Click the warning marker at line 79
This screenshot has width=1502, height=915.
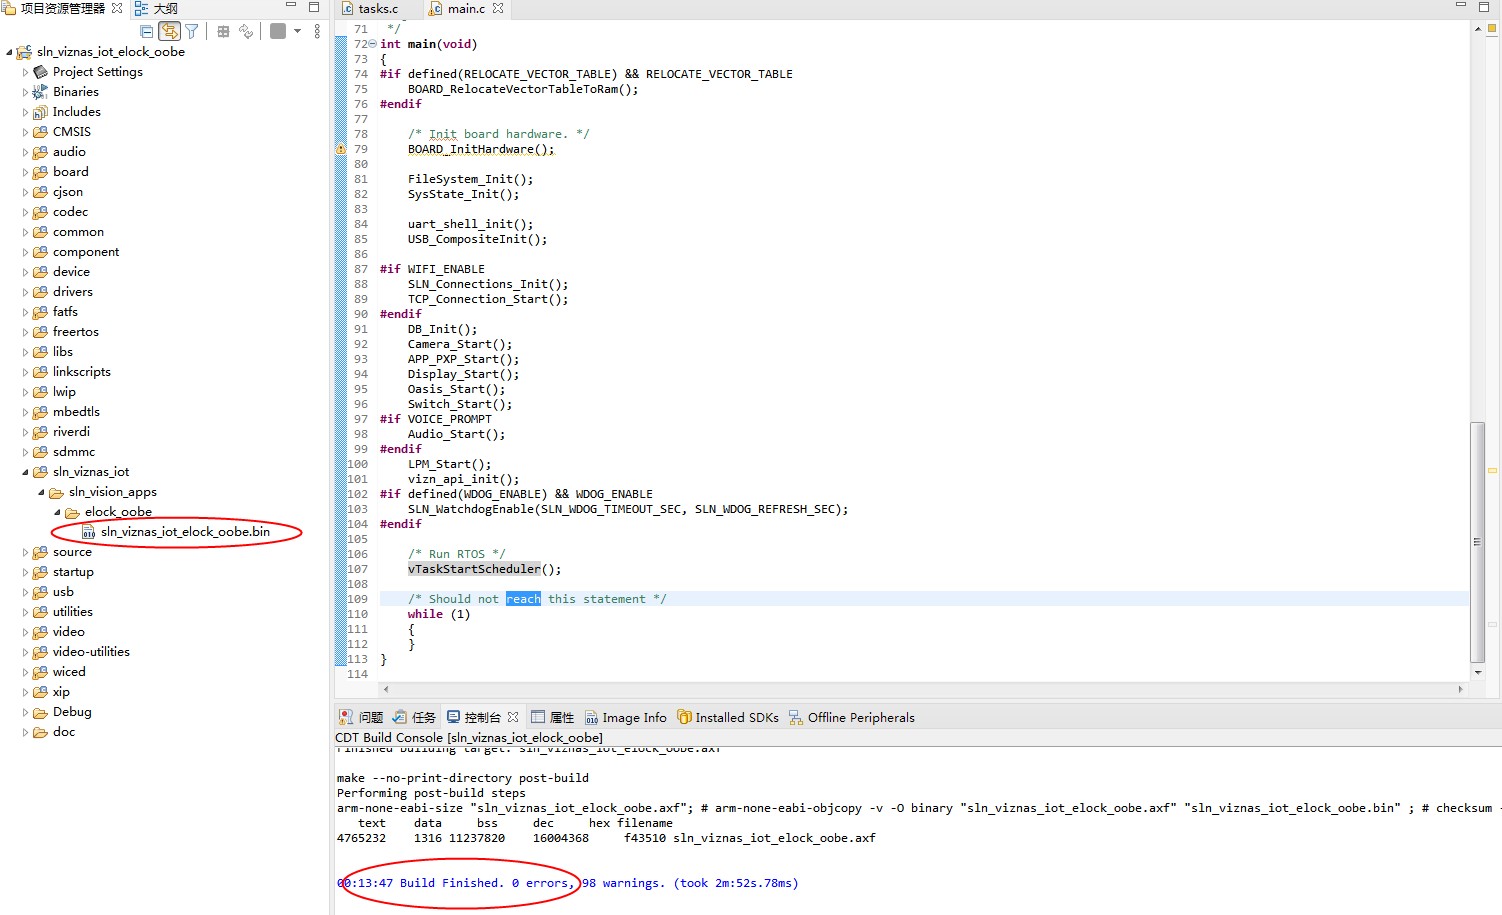pyautogui.click(x=340, y=149)
